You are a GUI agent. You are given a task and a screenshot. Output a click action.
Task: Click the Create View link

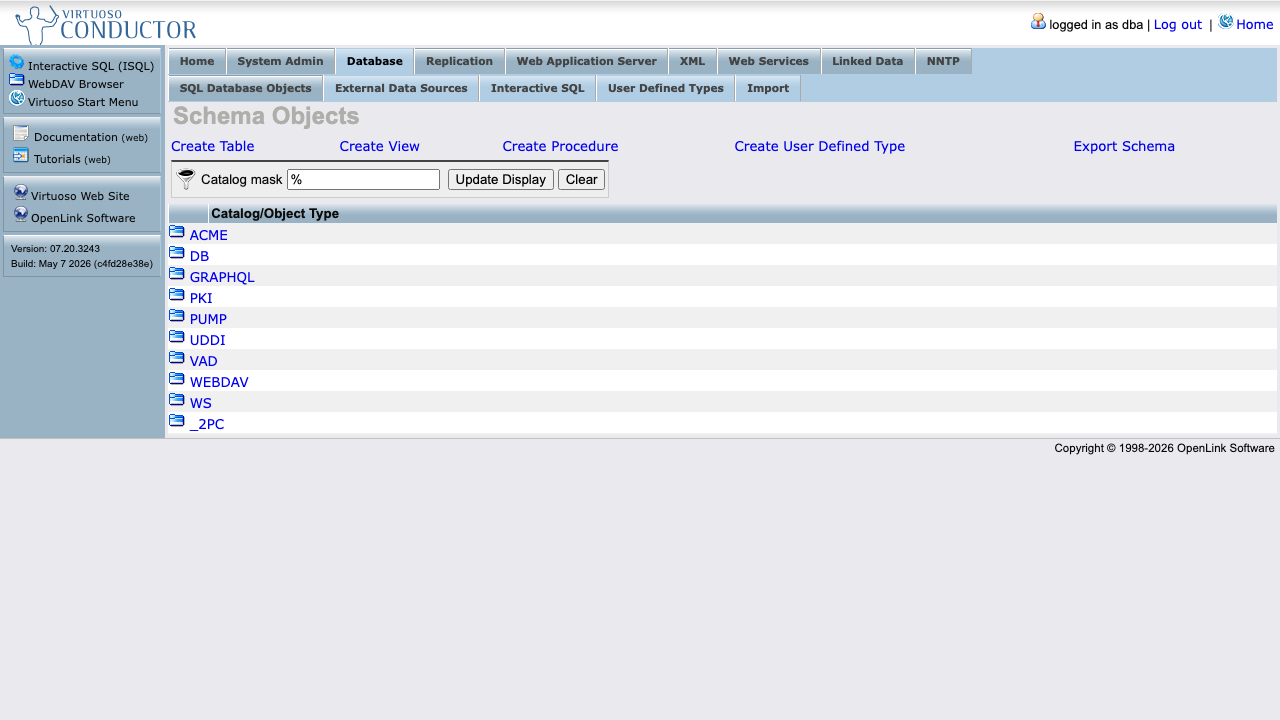[x=379, y=146]
